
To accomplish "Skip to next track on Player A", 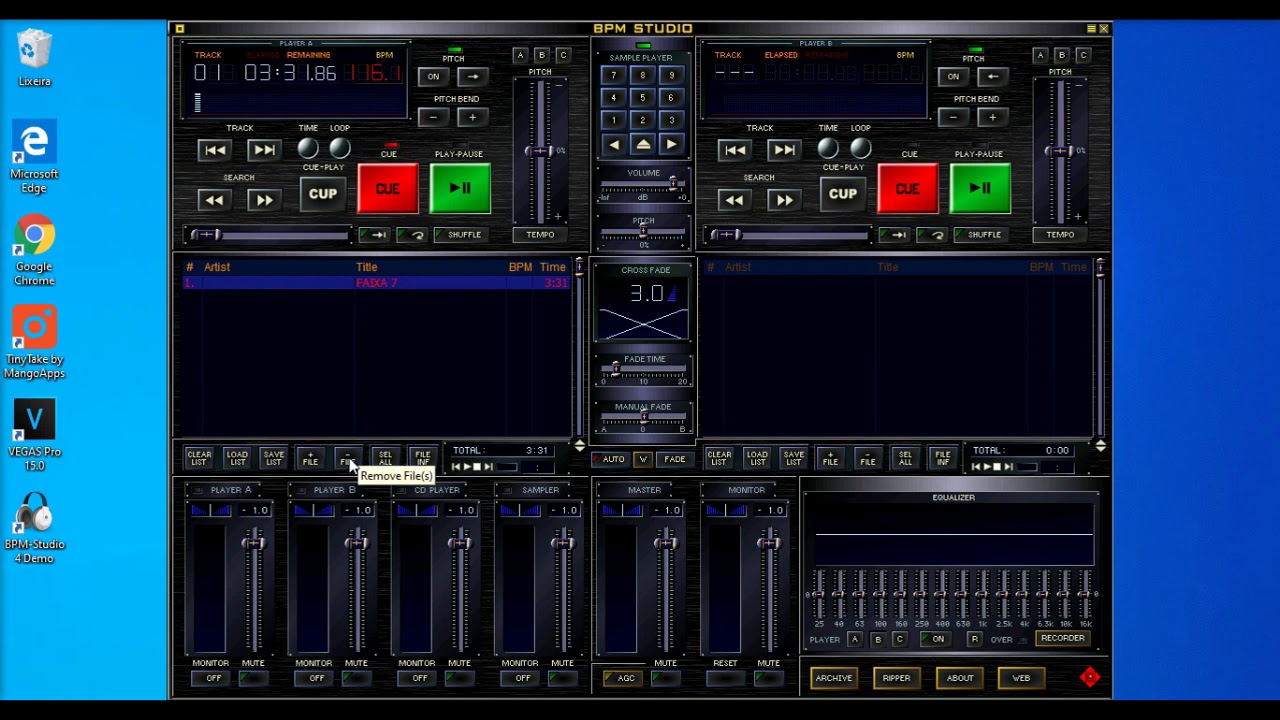I will pos(263,150).
